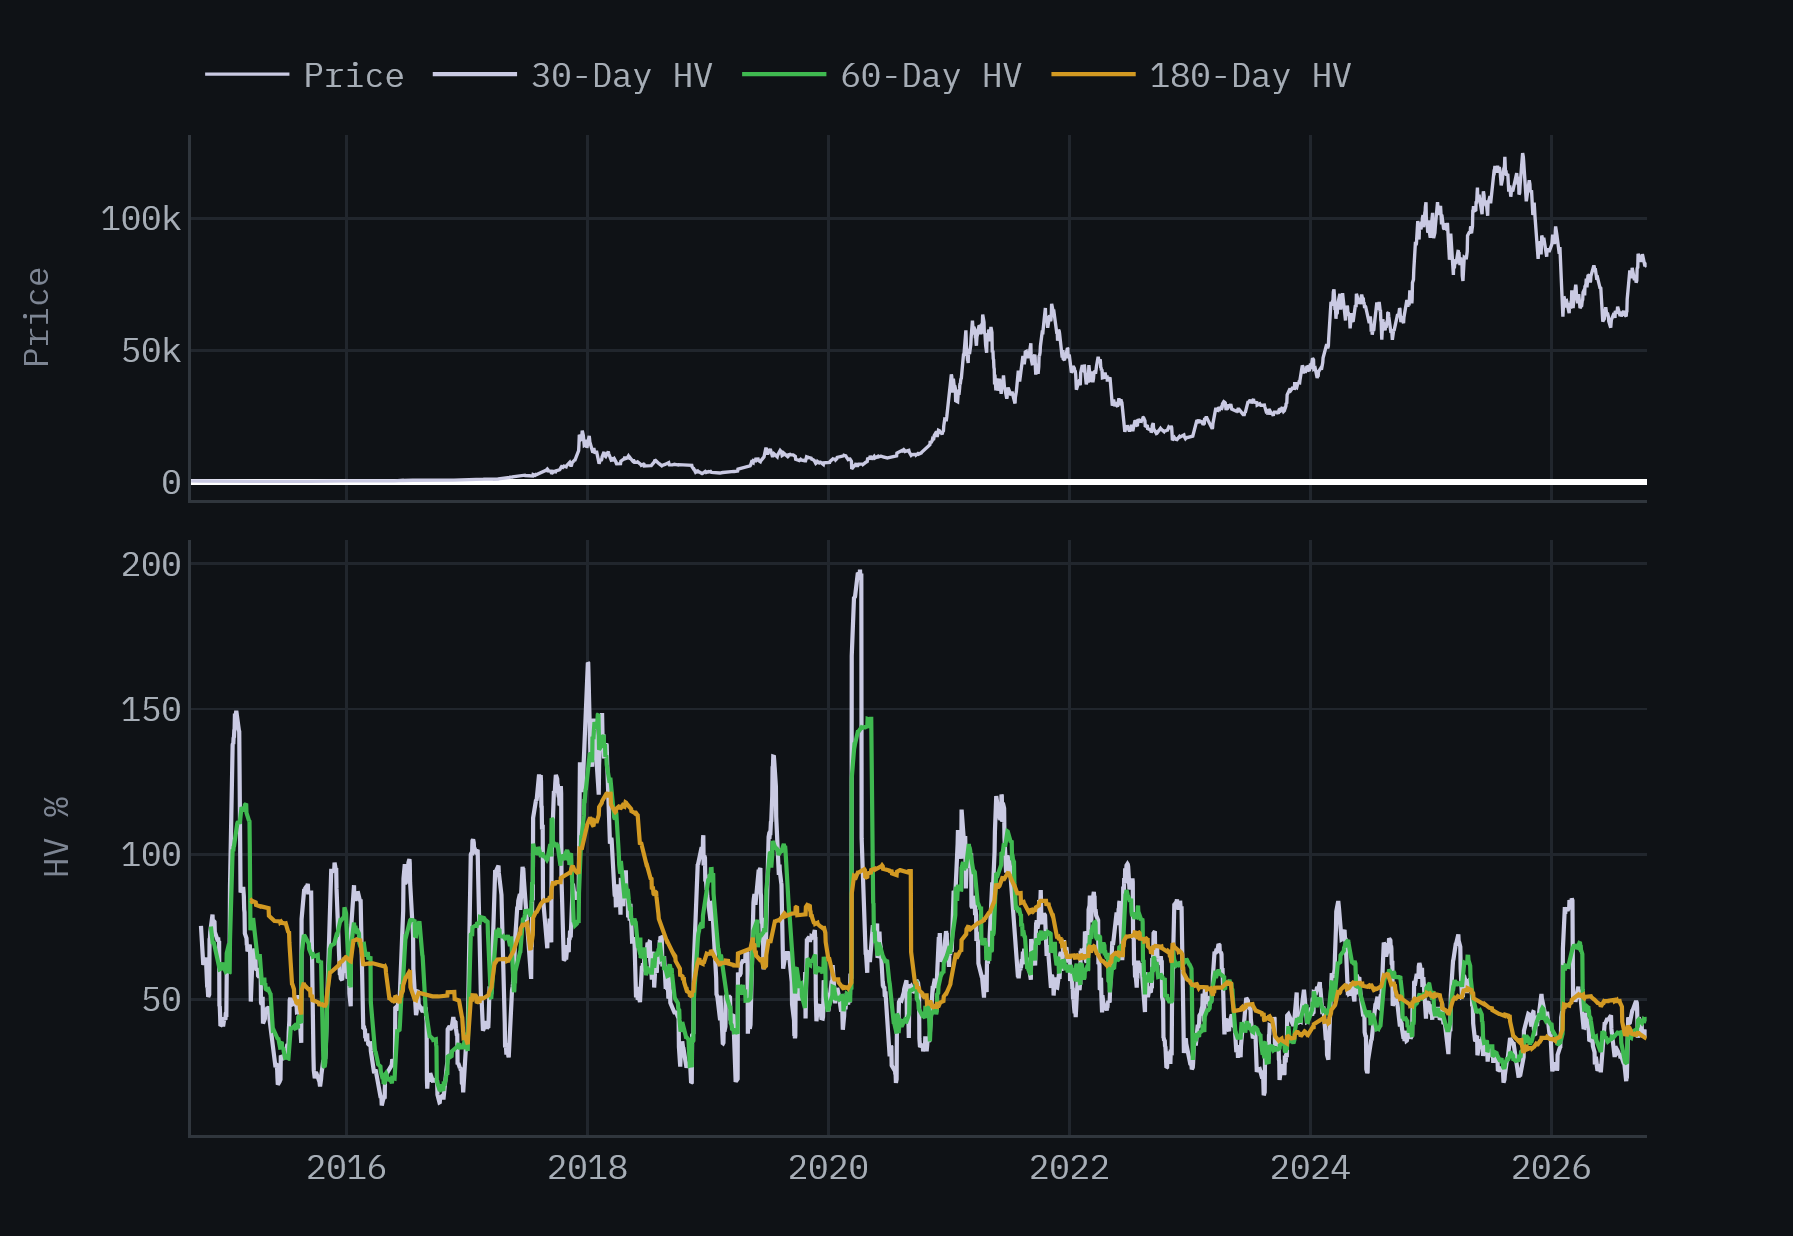Click the 2016 x-axis label
The width and height of the screenshot is (1793, 1236).
[x=346, y=1168]
